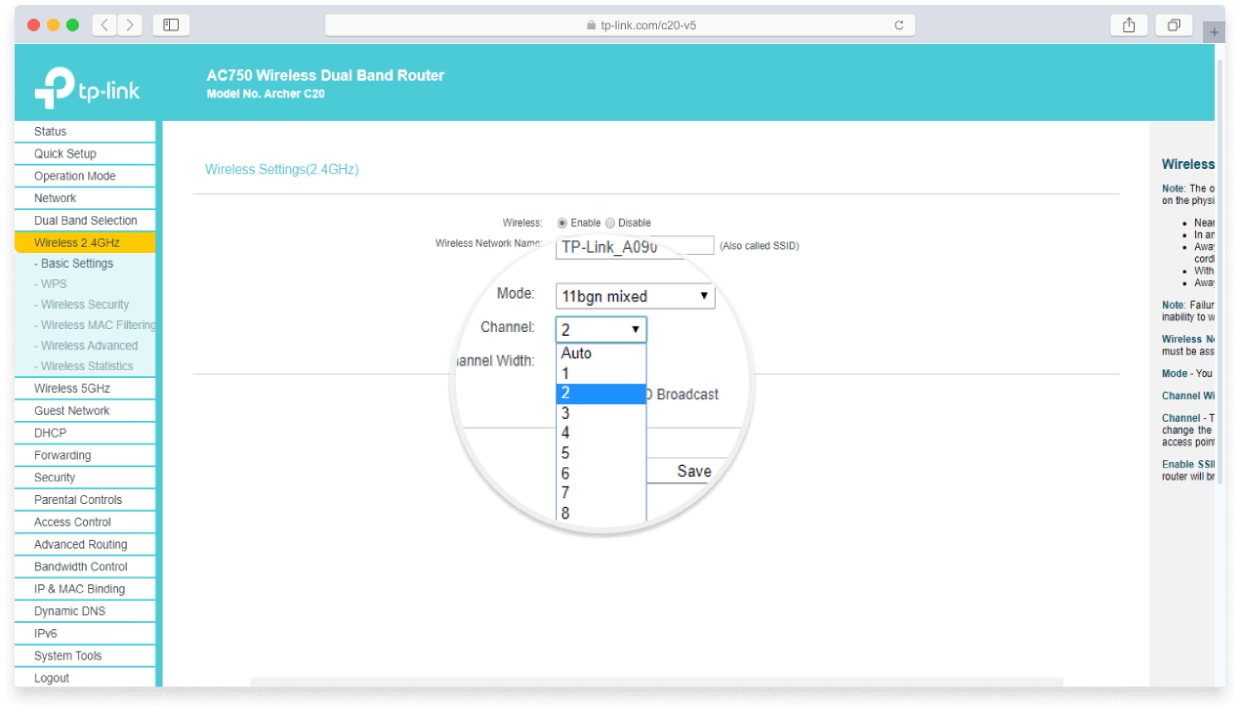Screen dimensions: 1240x711
Task: Click the address bar tp-link.com/c20-v5
Action: [620, 26]
